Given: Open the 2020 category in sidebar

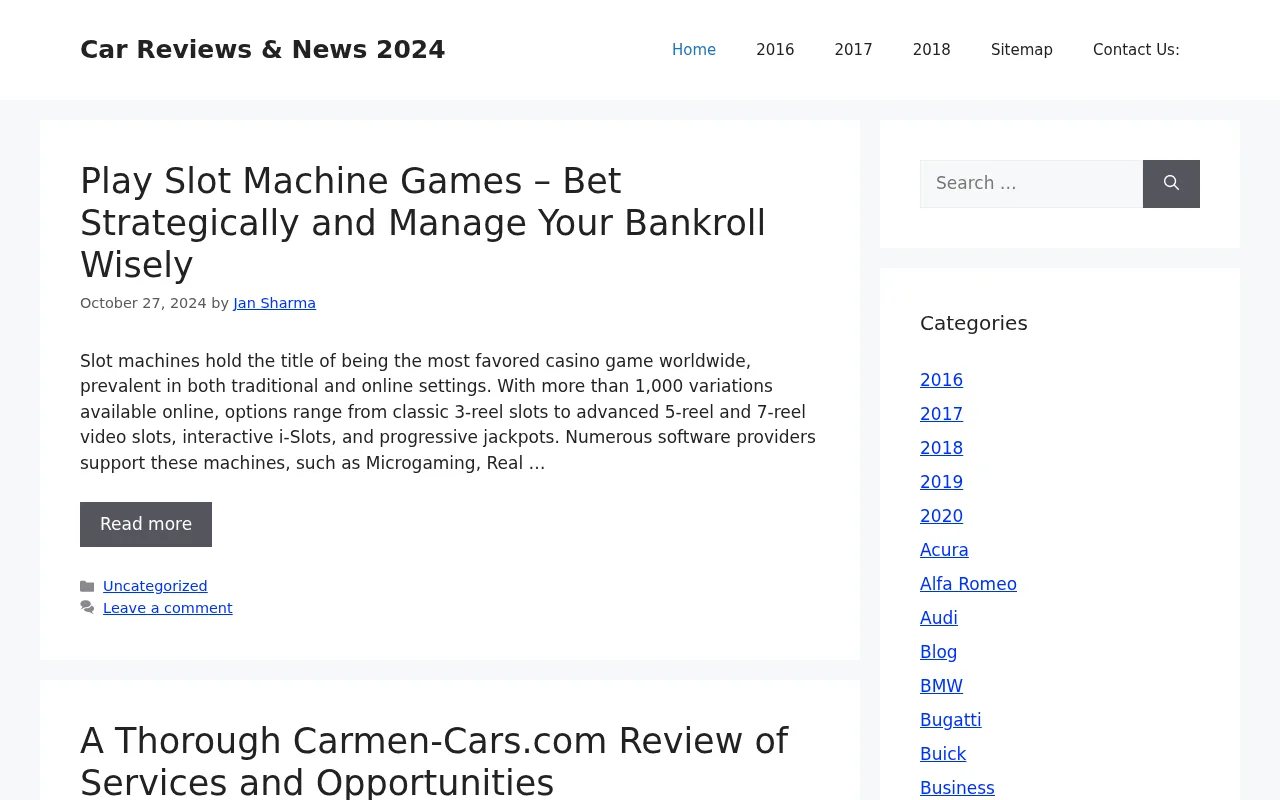Looking at the screenshot, I should [x=941, y=516].
